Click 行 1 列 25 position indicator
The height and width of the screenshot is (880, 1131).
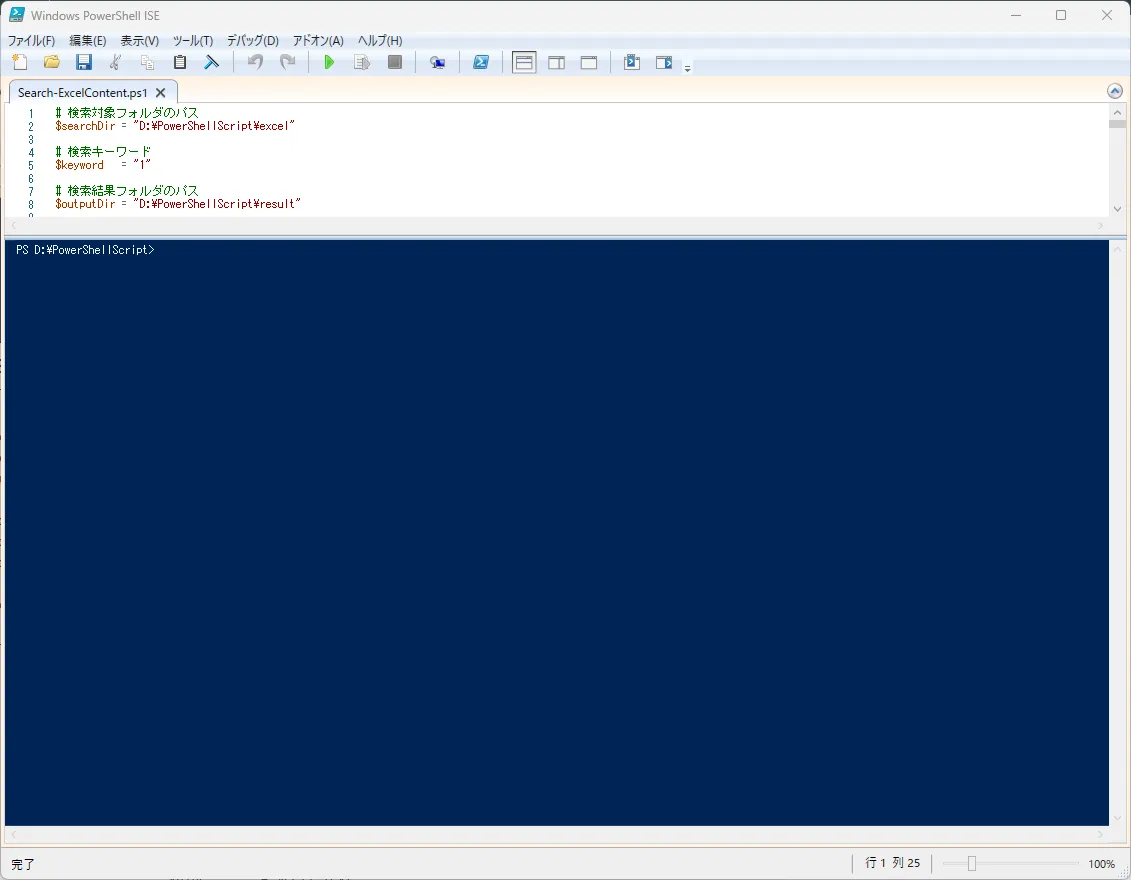coord(892,863)
